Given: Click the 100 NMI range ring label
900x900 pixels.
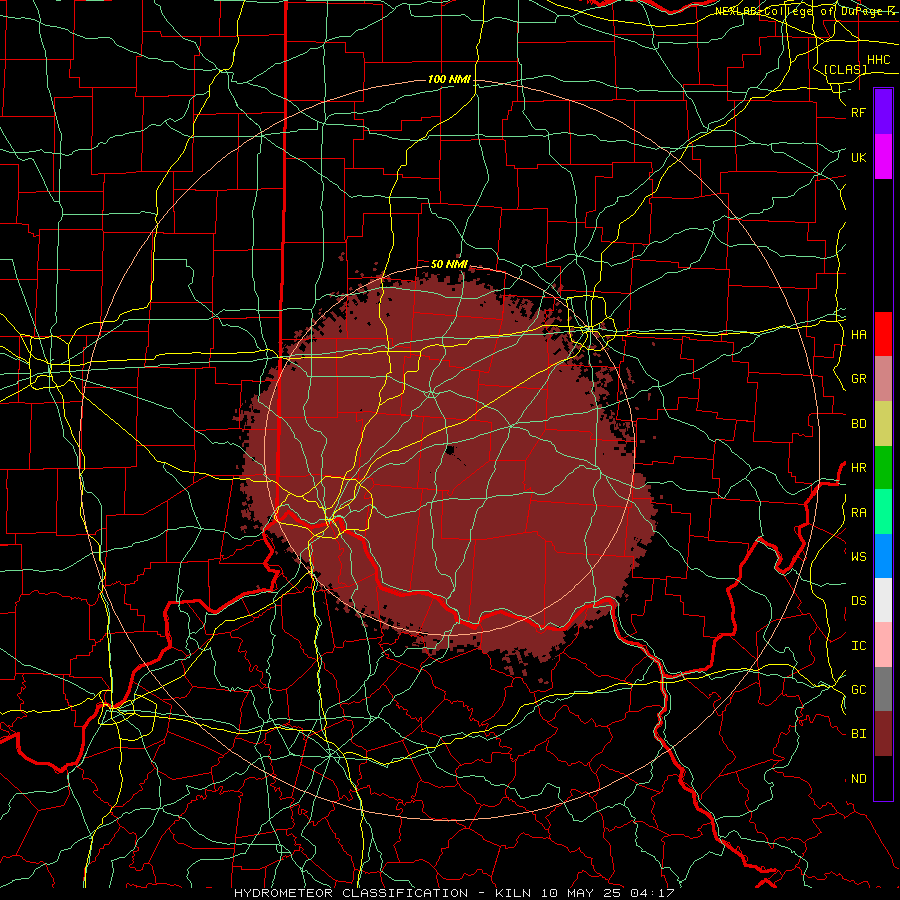Looking at the screenshot, I should pyautogui.click(x=449, y=79).
